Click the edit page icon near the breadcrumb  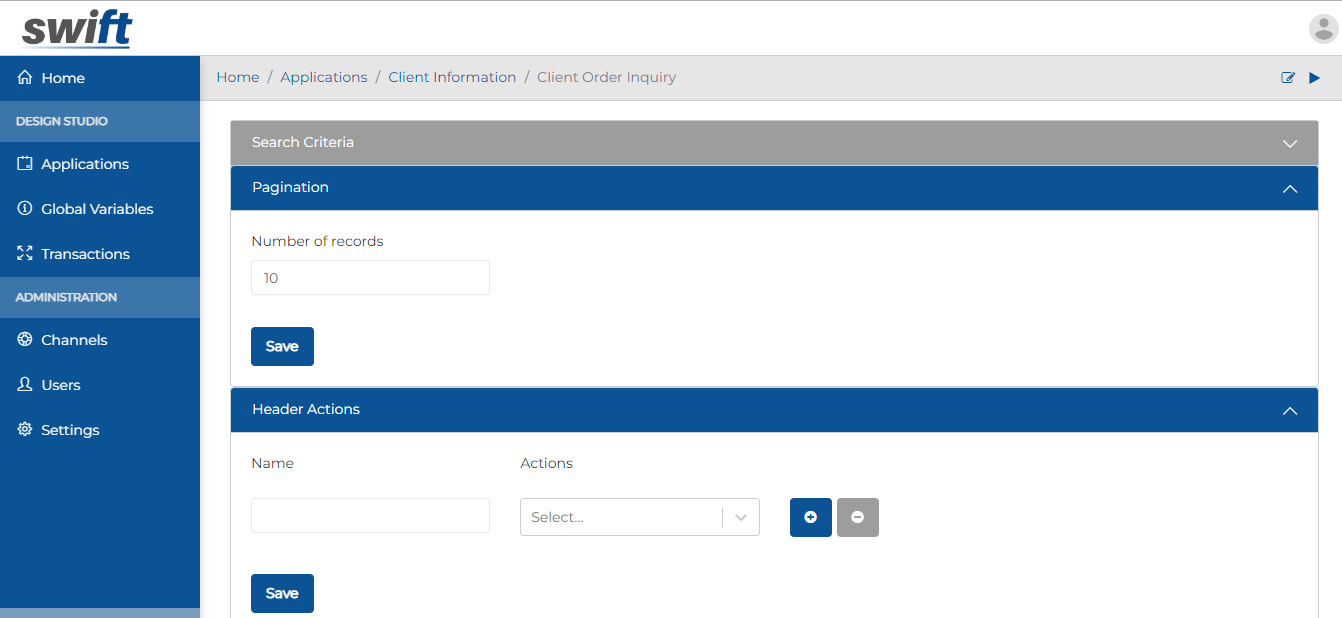[1288, 77]
